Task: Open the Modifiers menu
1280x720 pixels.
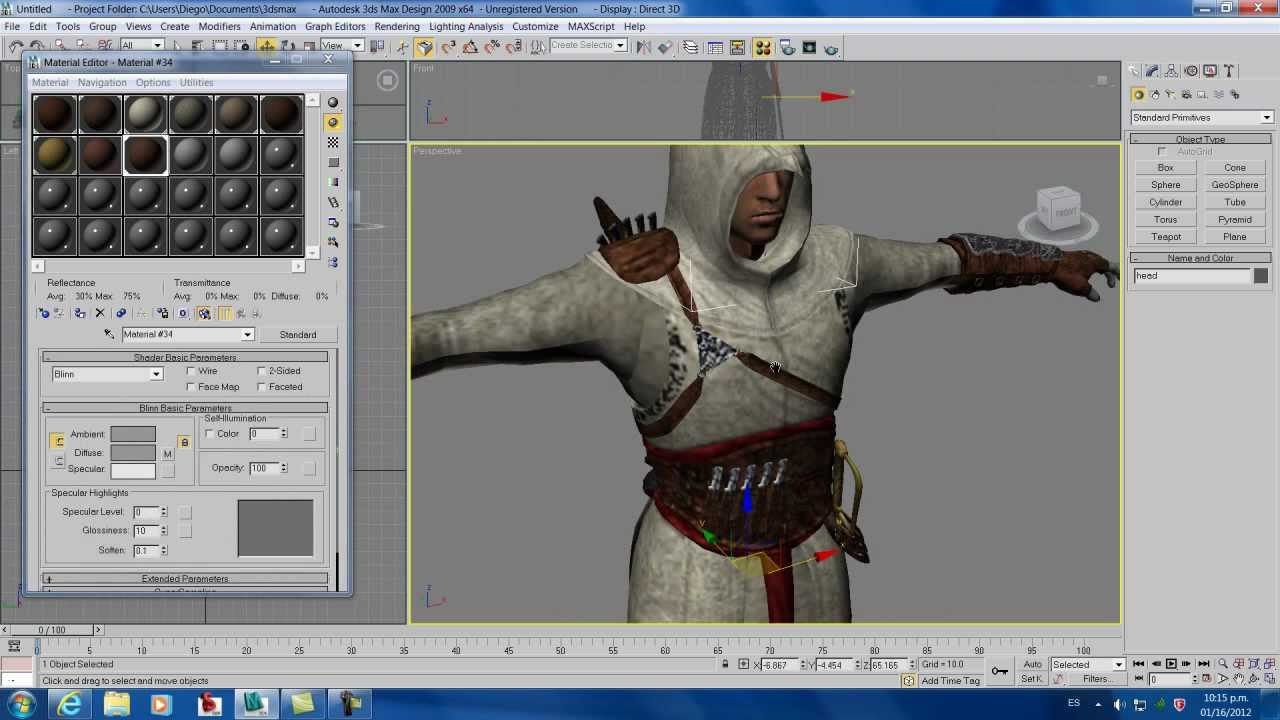Action: tap(219, 26)
